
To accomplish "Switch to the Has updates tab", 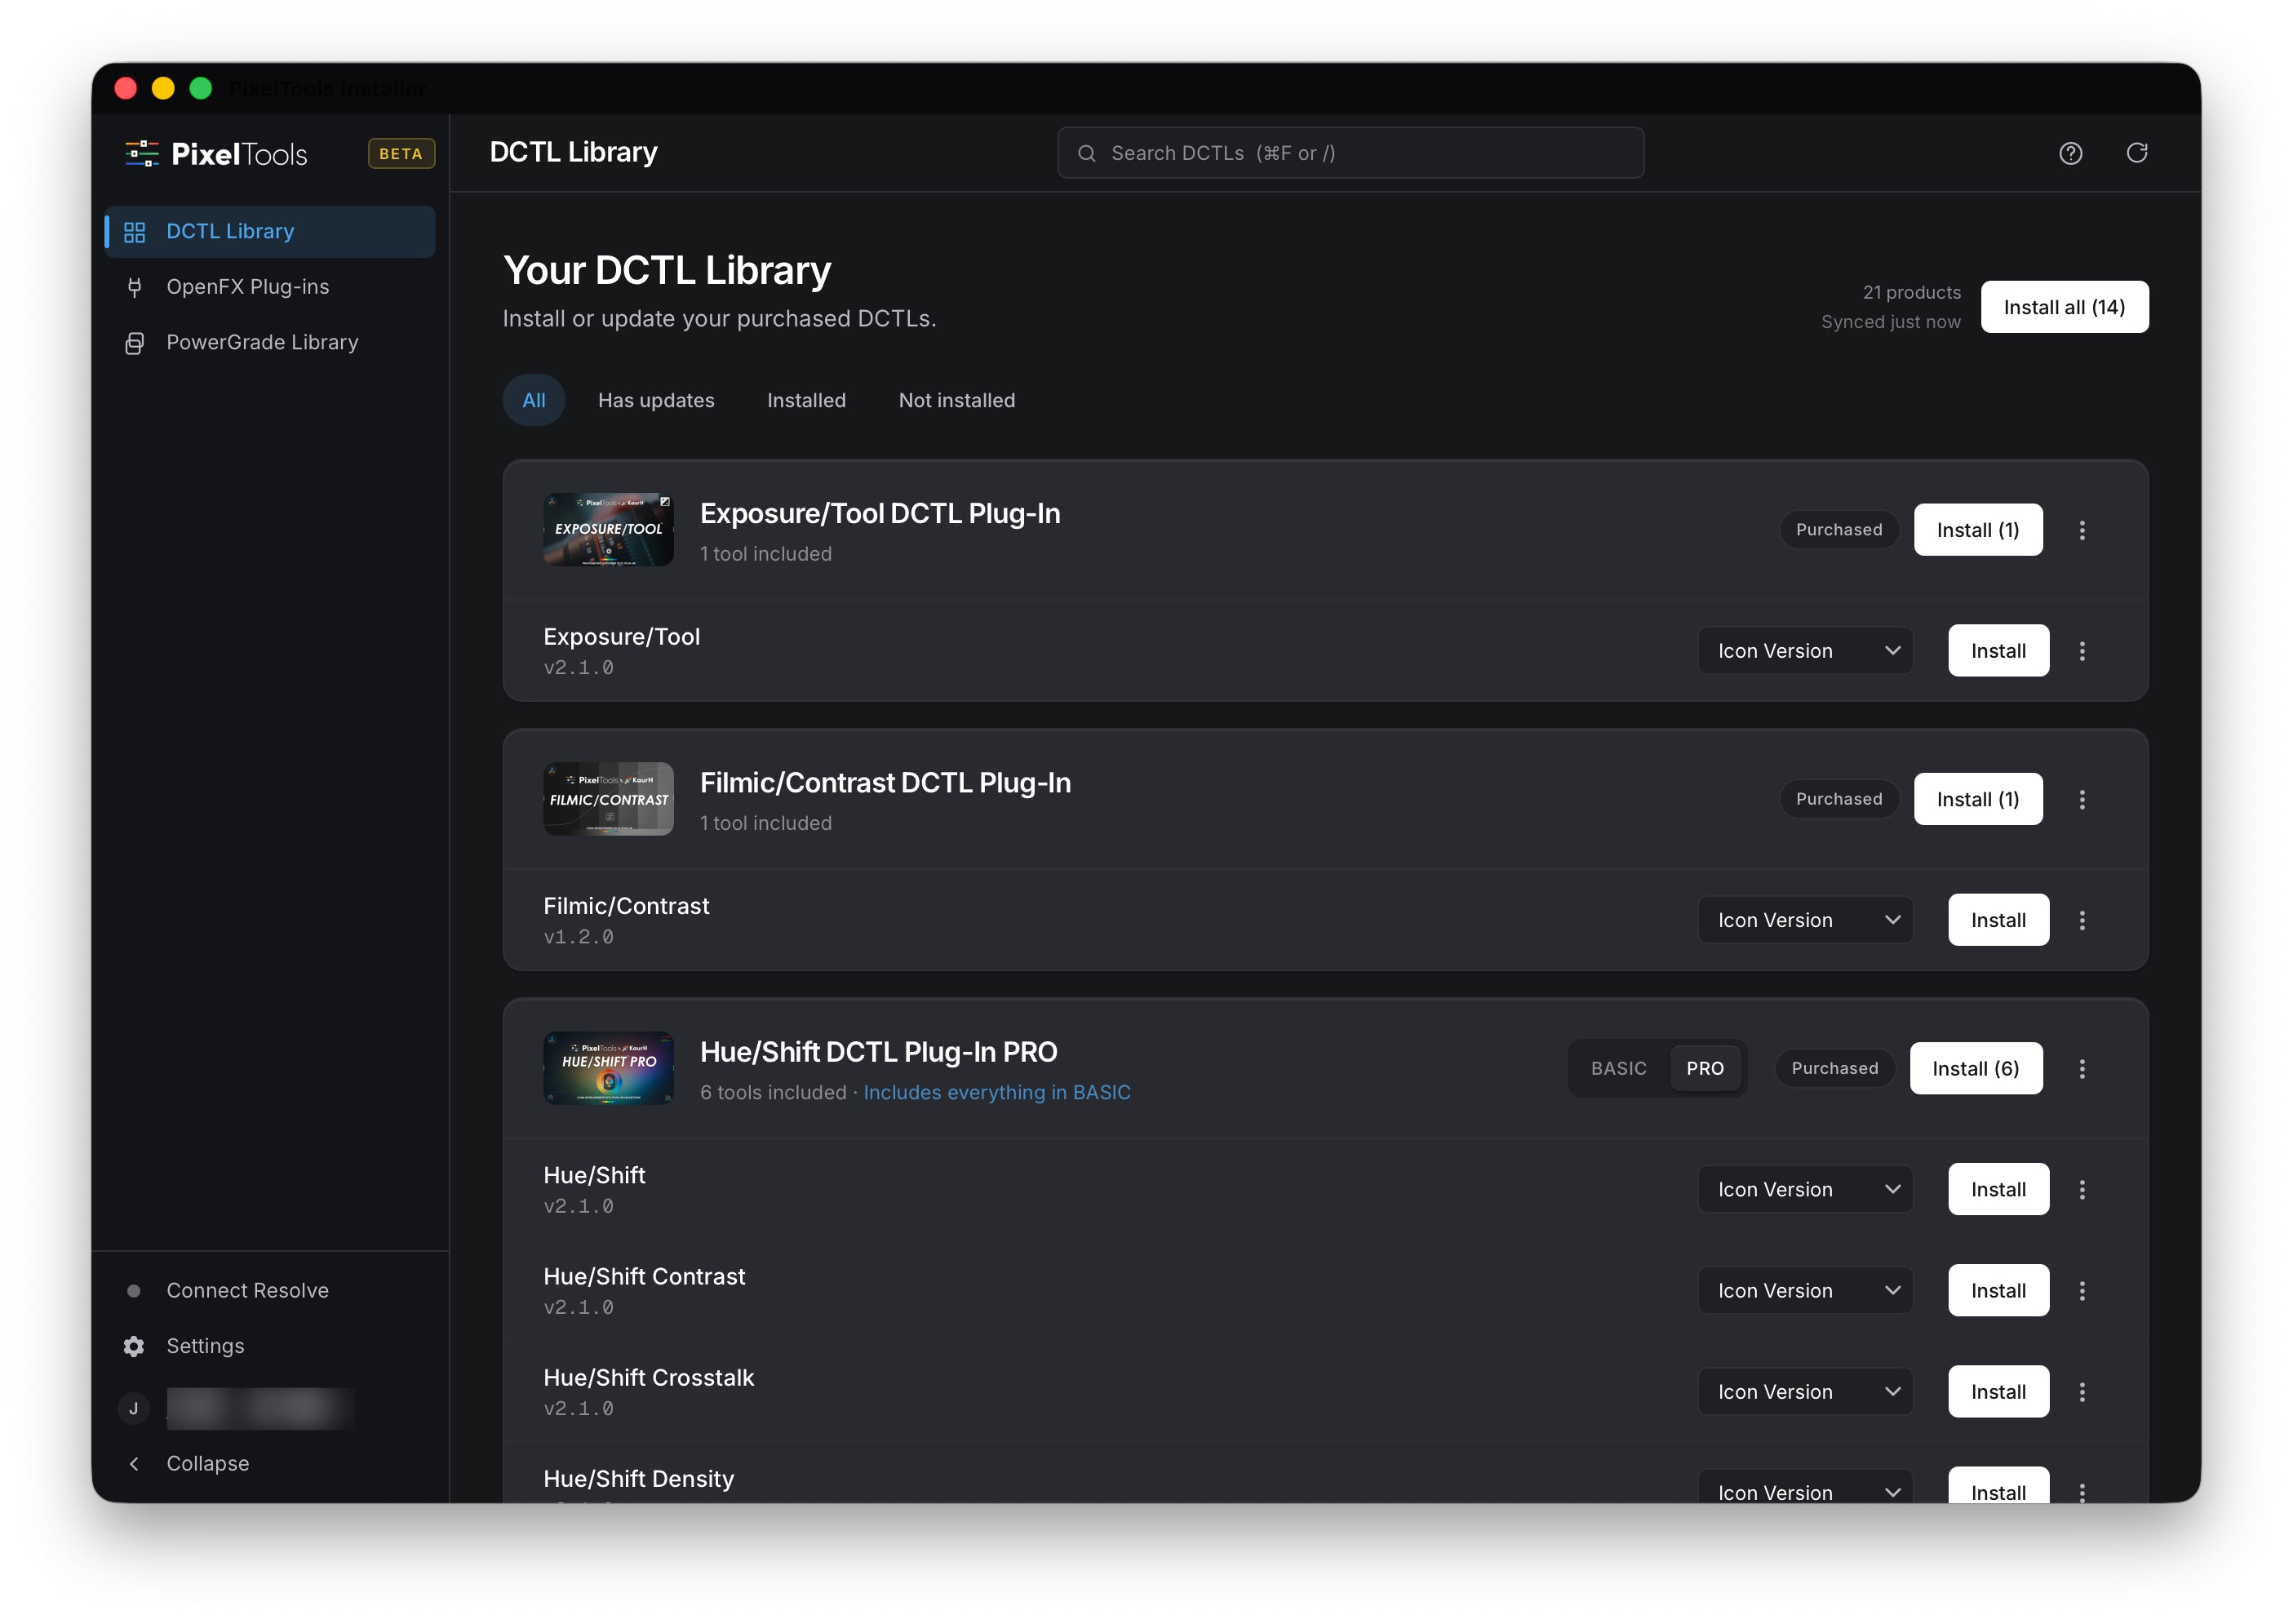I will click(656, 400).
